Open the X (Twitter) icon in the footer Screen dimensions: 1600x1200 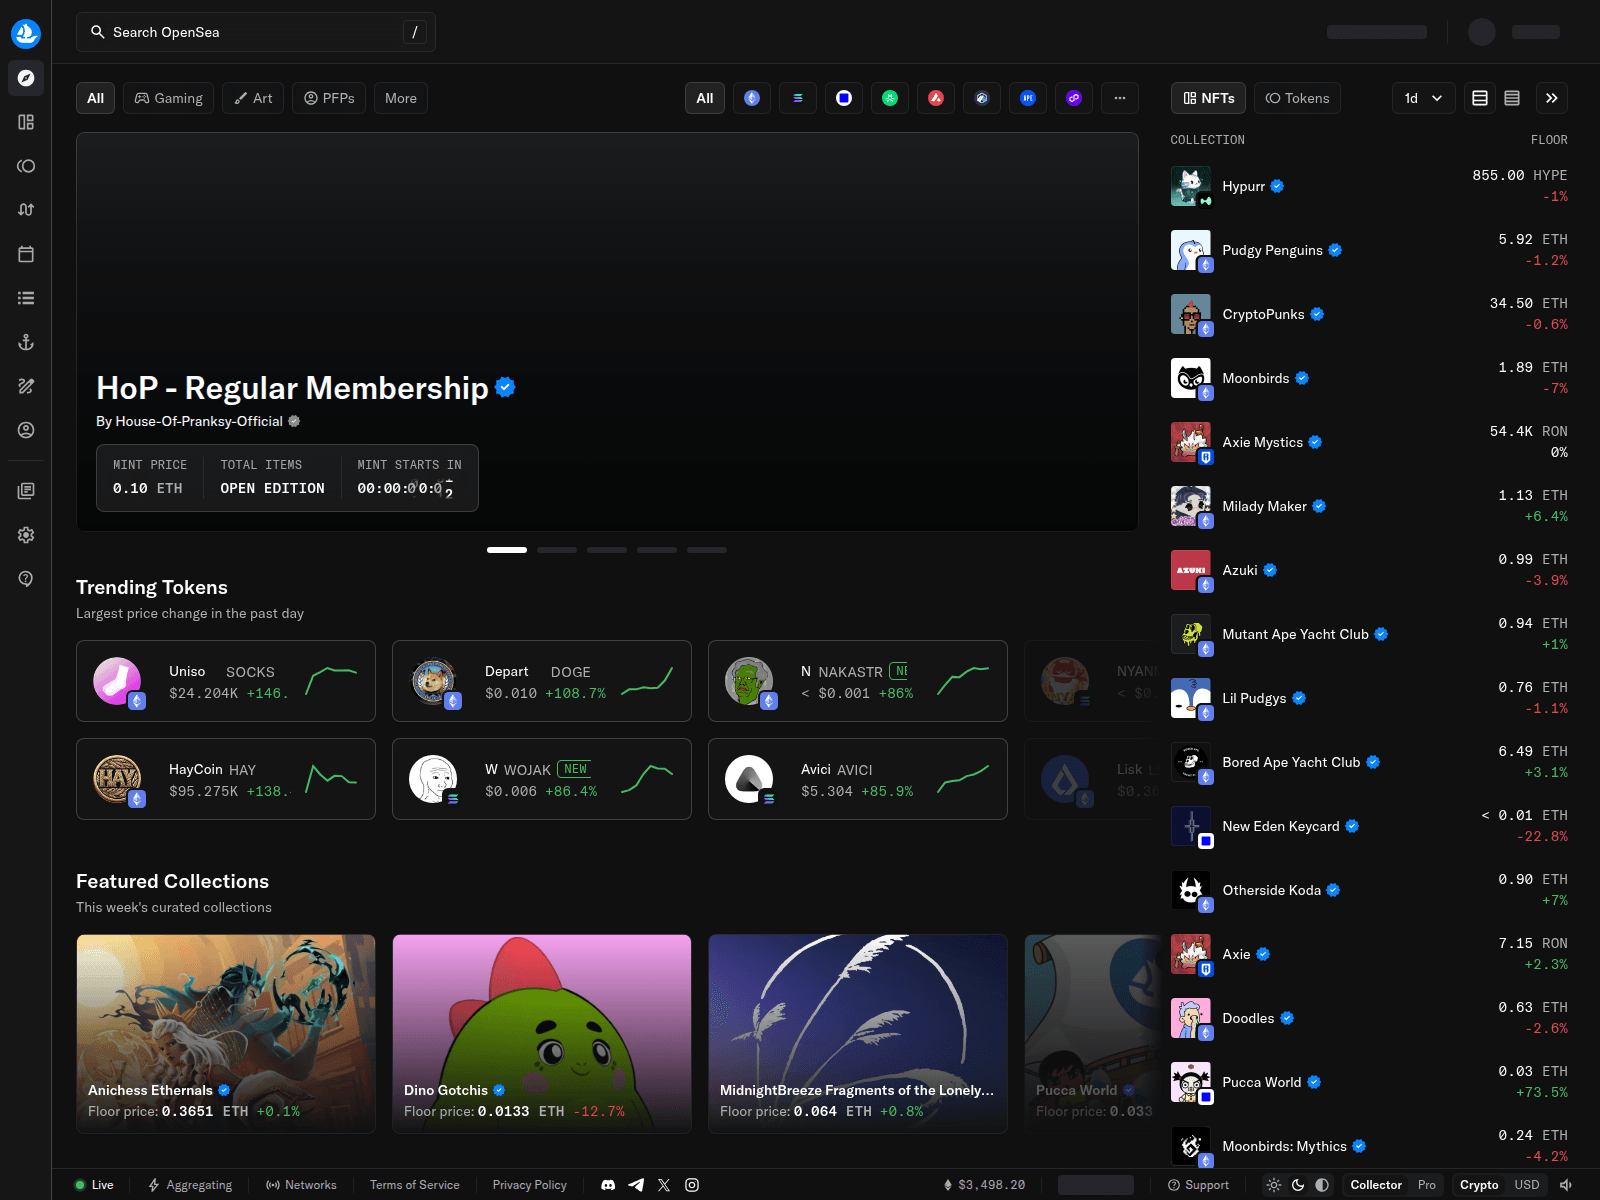tap(664, 1185)
